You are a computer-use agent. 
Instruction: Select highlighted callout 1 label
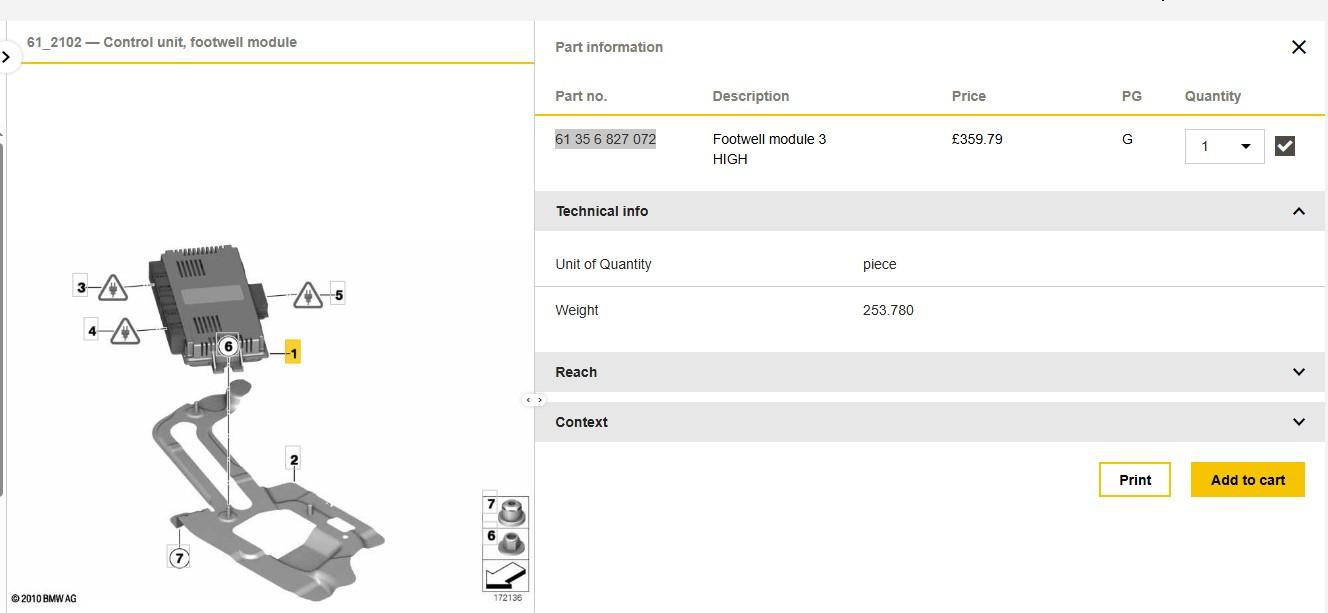point(292,352)
